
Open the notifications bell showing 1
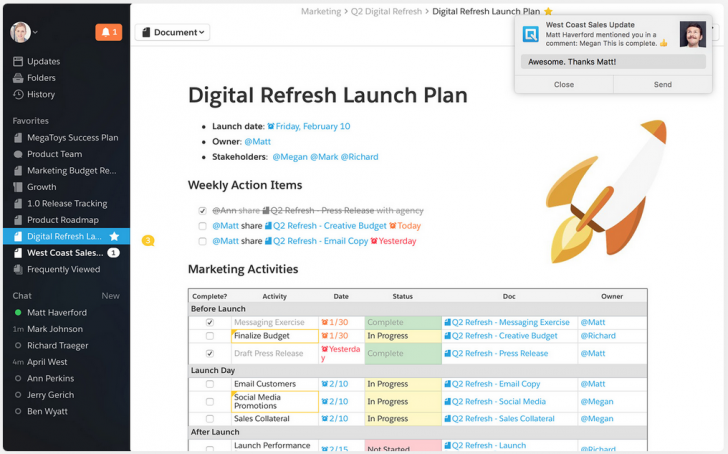[109, 32]
